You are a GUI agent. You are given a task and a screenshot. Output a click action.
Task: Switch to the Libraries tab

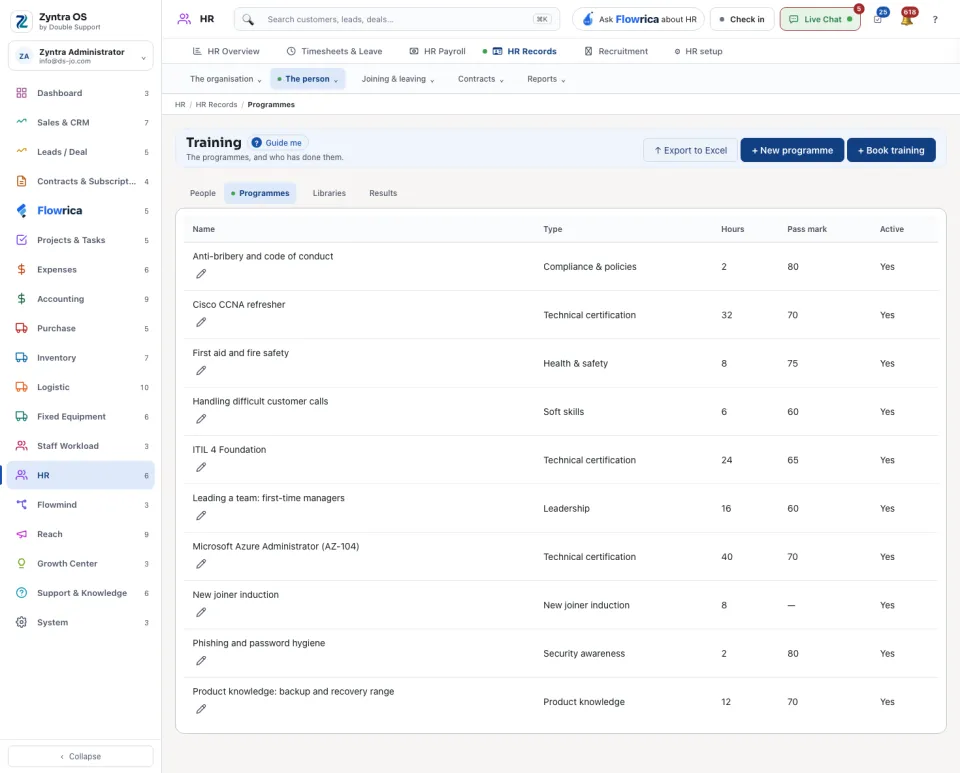point(329,193)
